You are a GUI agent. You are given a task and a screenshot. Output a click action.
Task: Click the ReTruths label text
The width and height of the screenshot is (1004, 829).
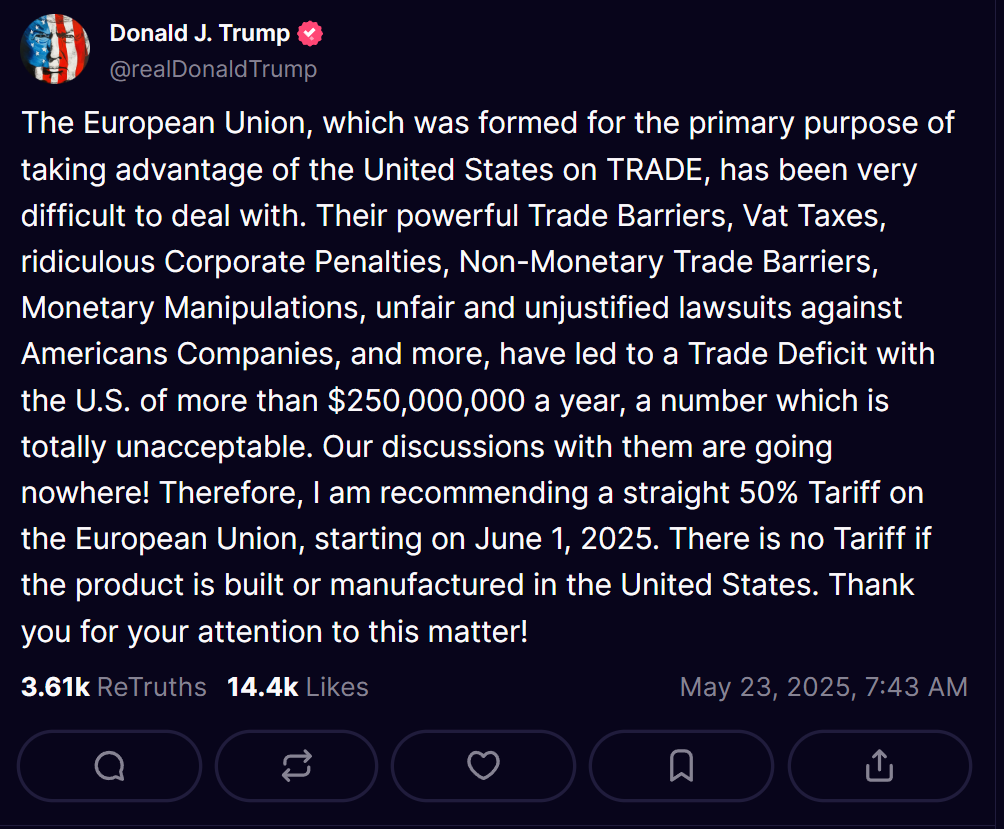[152, 687]
